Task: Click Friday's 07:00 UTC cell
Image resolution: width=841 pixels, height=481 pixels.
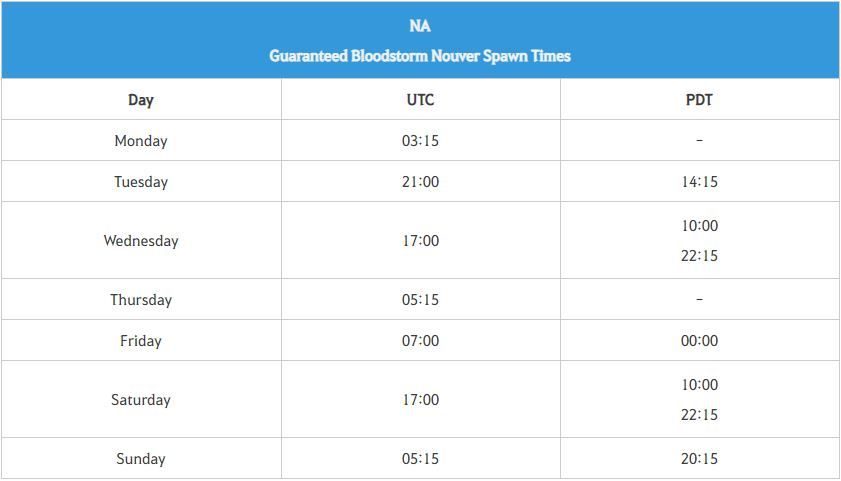Action: click(420, 341)
